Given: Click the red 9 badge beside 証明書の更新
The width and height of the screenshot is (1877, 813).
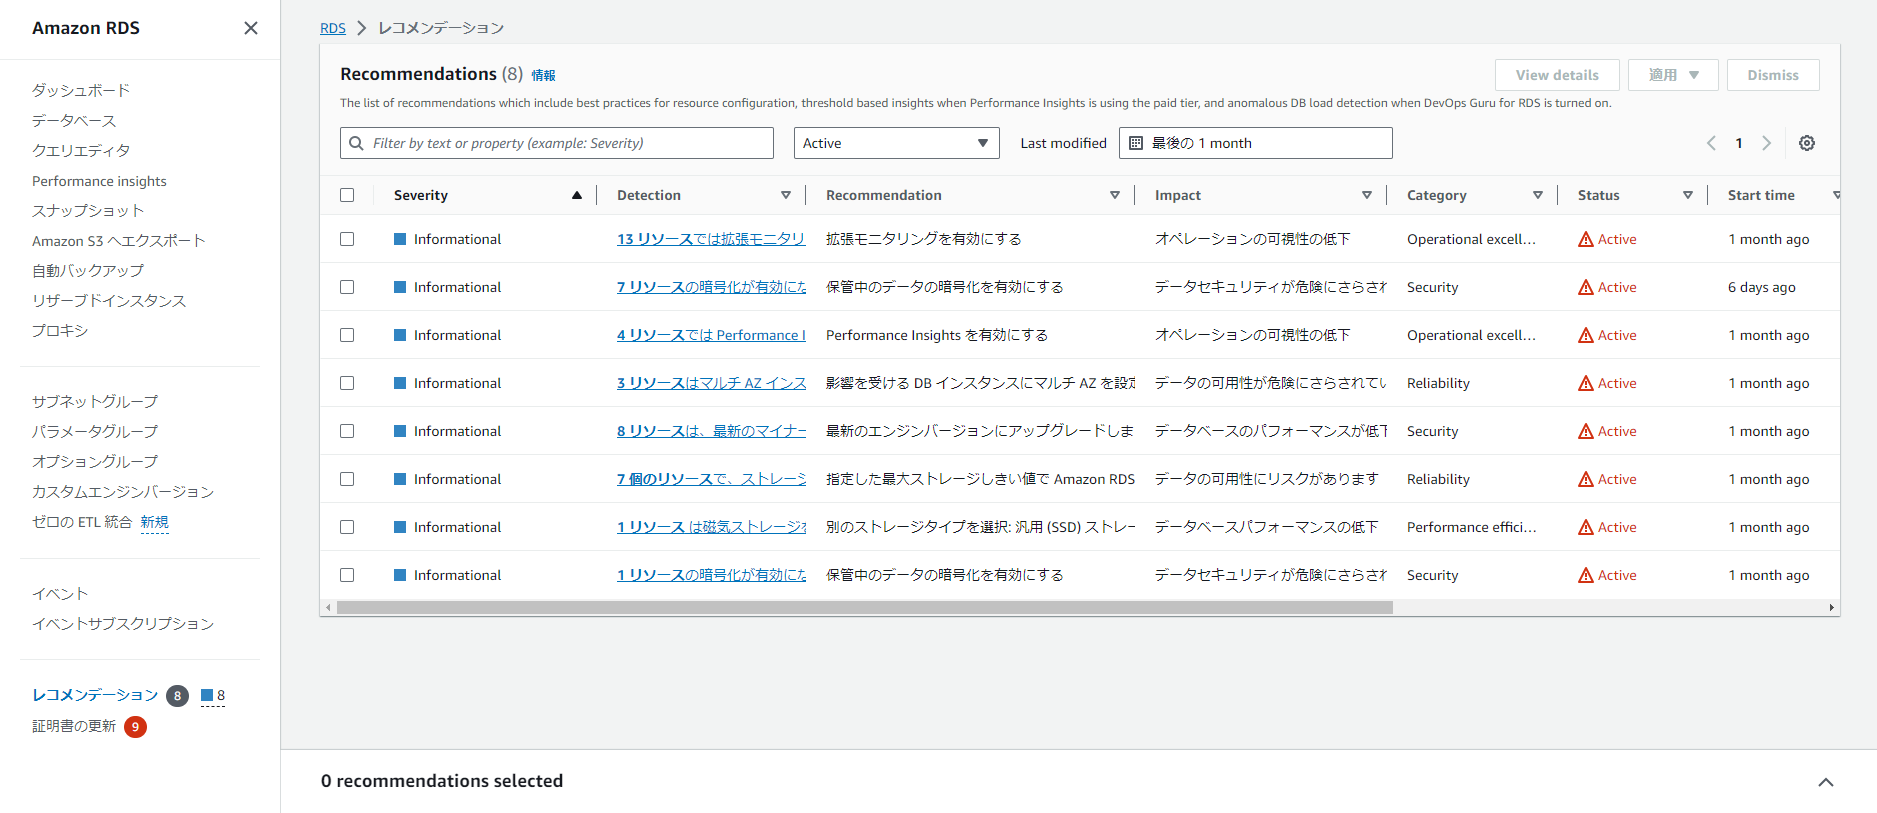Looking at the screenshot, I should coord(135,727).
